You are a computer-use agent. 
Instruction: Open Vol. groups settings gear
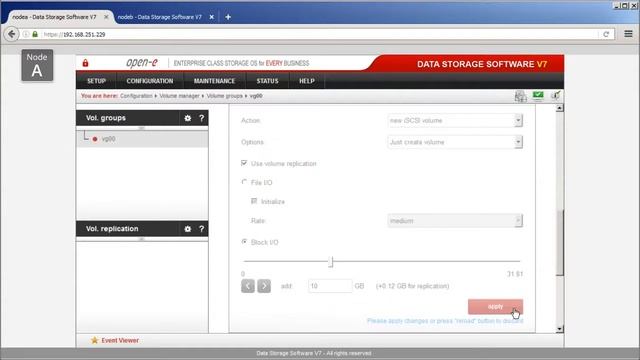coord(188,118)
